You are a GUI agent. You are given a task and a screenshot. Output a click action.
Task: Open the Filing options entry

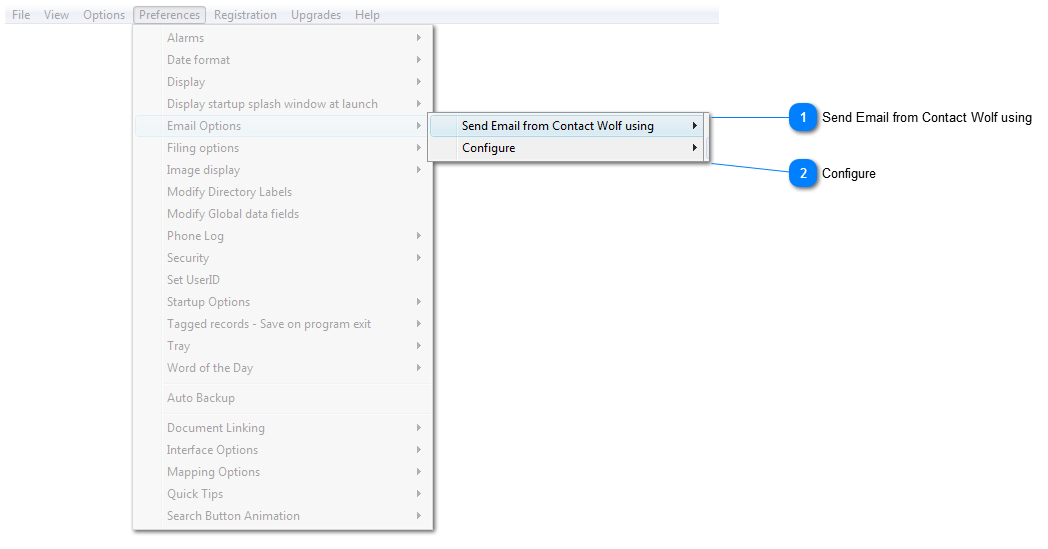(x=283, y=148)
